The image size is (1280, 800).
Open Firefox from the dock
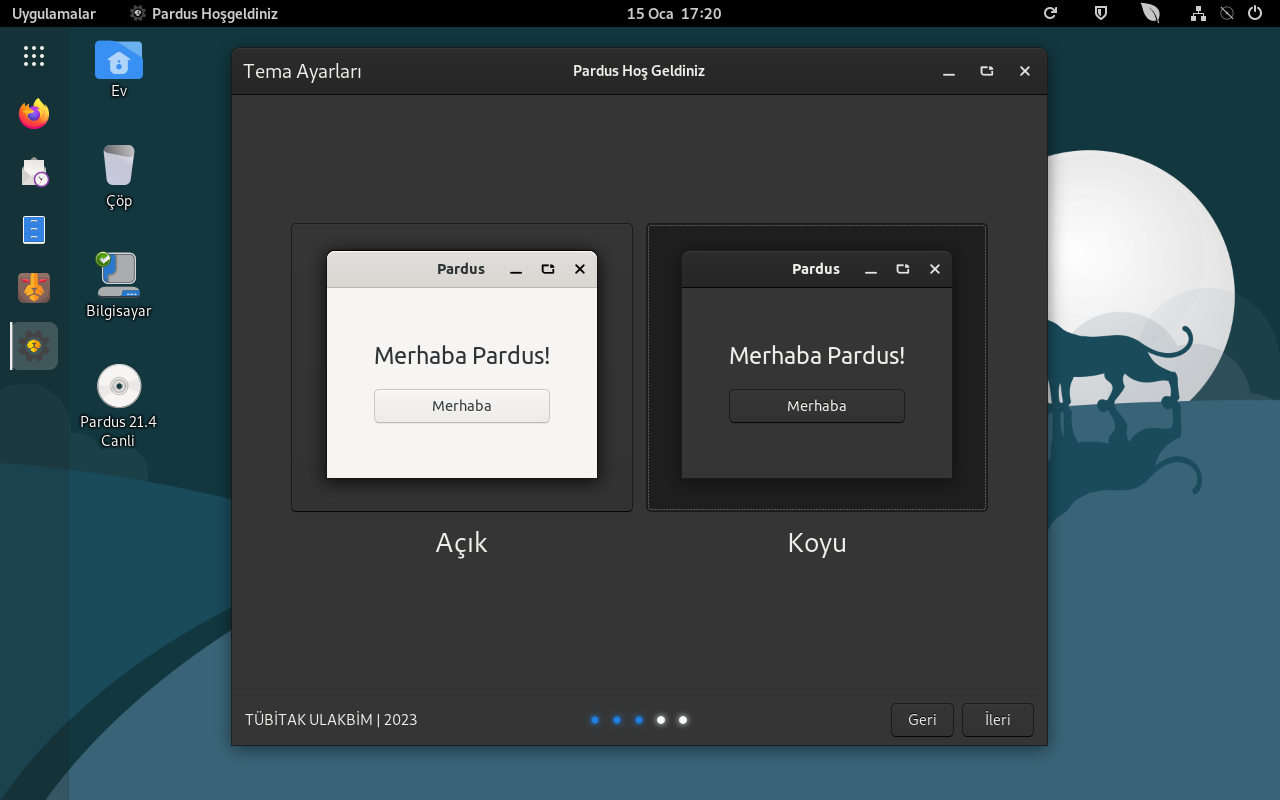(34, 114)
